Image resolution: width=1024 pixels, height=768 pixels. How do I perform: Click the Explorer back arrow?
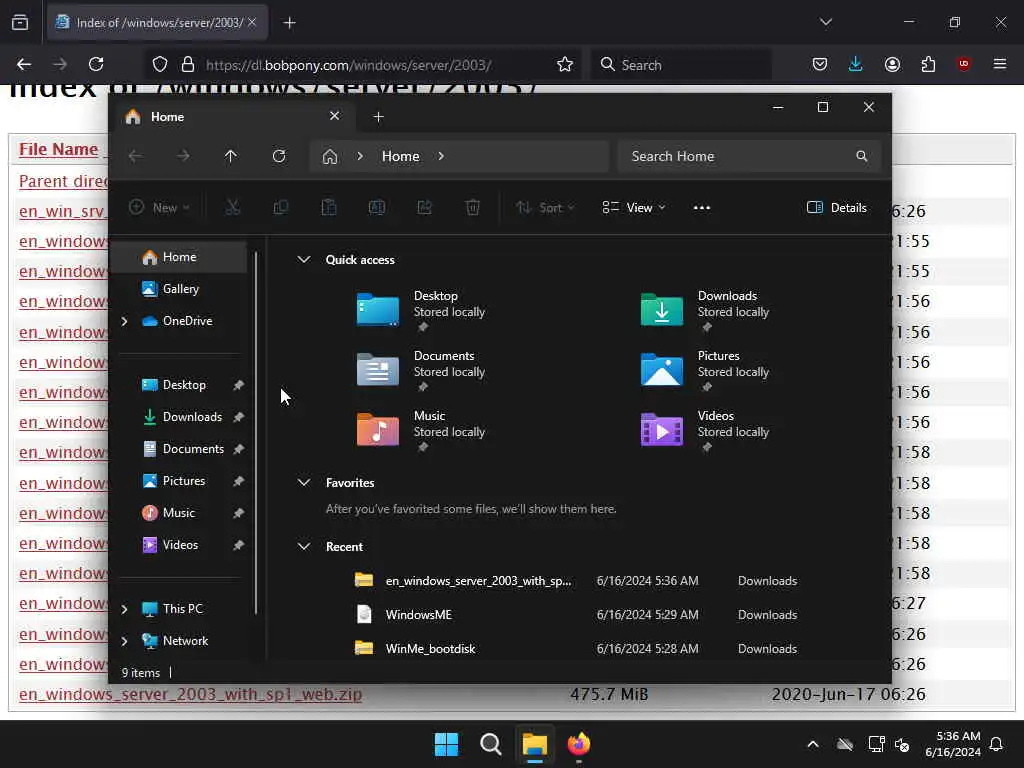pyautogui.click(x=135, y=156)
